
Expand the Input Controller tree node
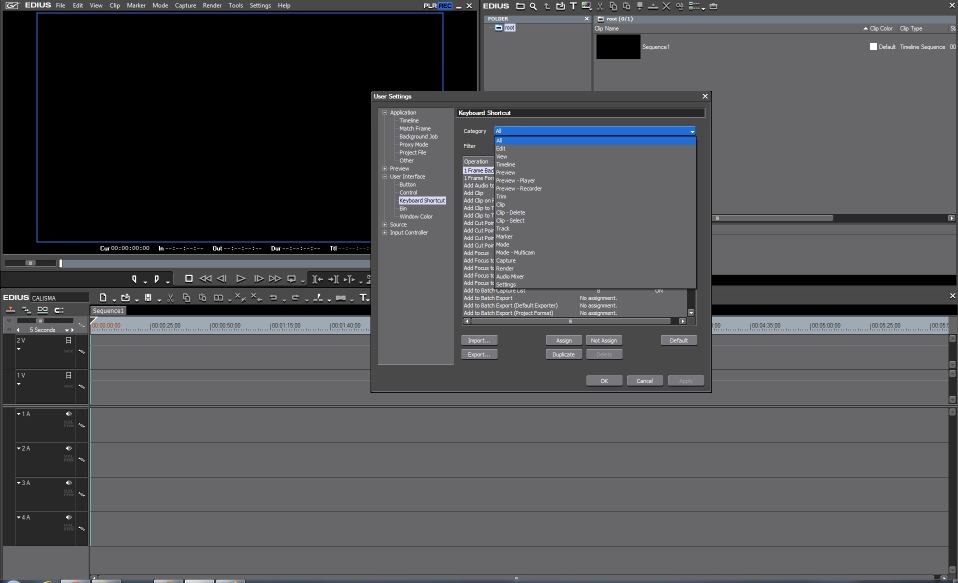[385, 233]
